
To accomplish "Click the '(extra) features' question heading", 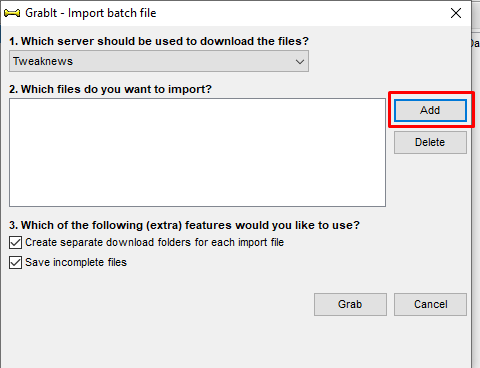I will pyautogui.click(x=184, y=225).
